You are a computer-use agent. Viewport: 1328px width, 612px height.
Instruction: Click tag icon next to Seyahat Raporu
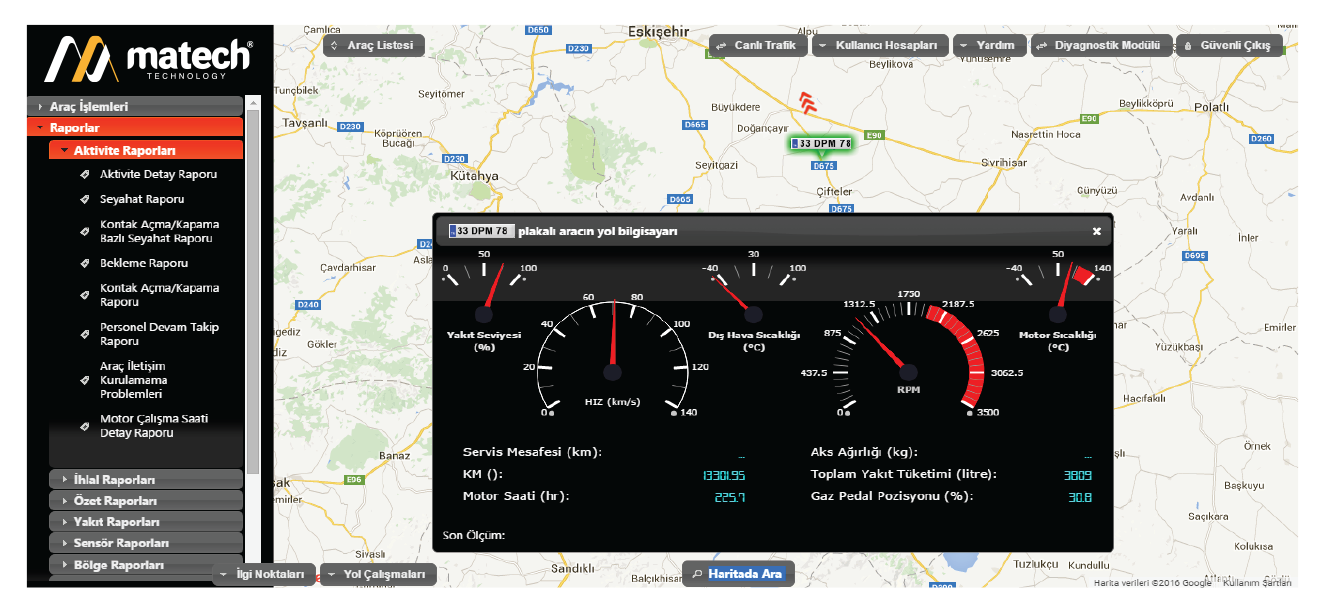pyautogui.click(x=86, y=199)
